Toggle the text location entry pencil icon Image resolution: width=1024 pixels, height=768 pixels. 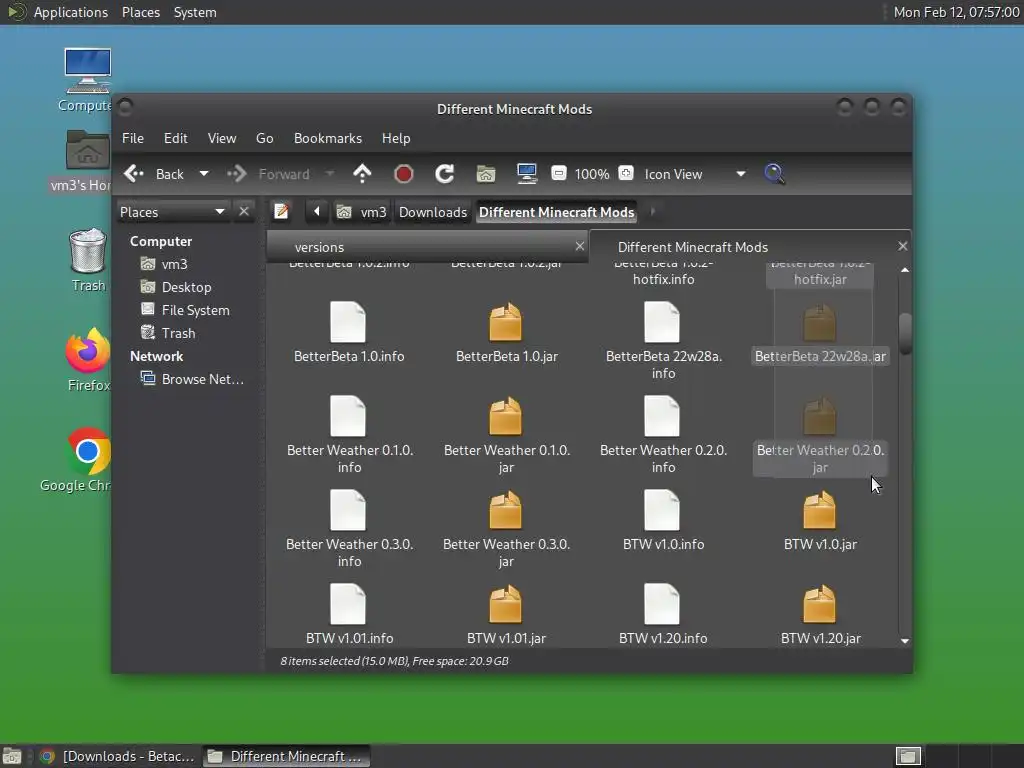click(281, 212)
